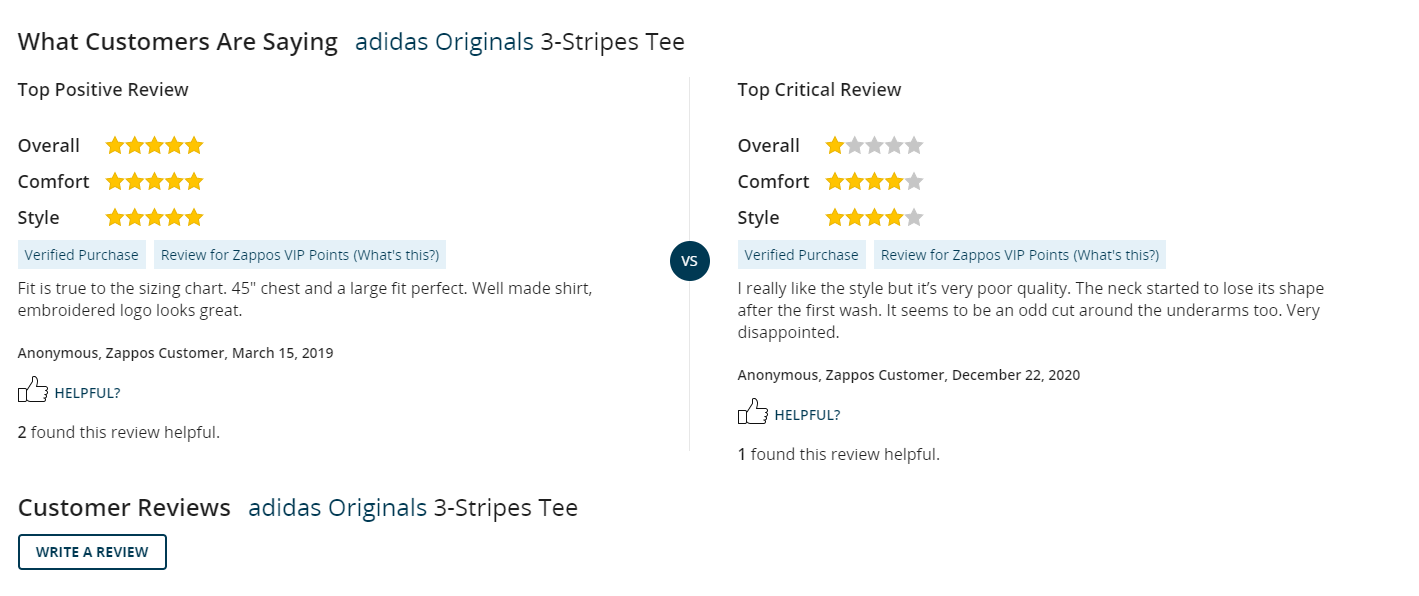The width and height of the screenshot is (1419, 596).
Task: Click the positive review's Comfort star rating
Action: point(154,182)
